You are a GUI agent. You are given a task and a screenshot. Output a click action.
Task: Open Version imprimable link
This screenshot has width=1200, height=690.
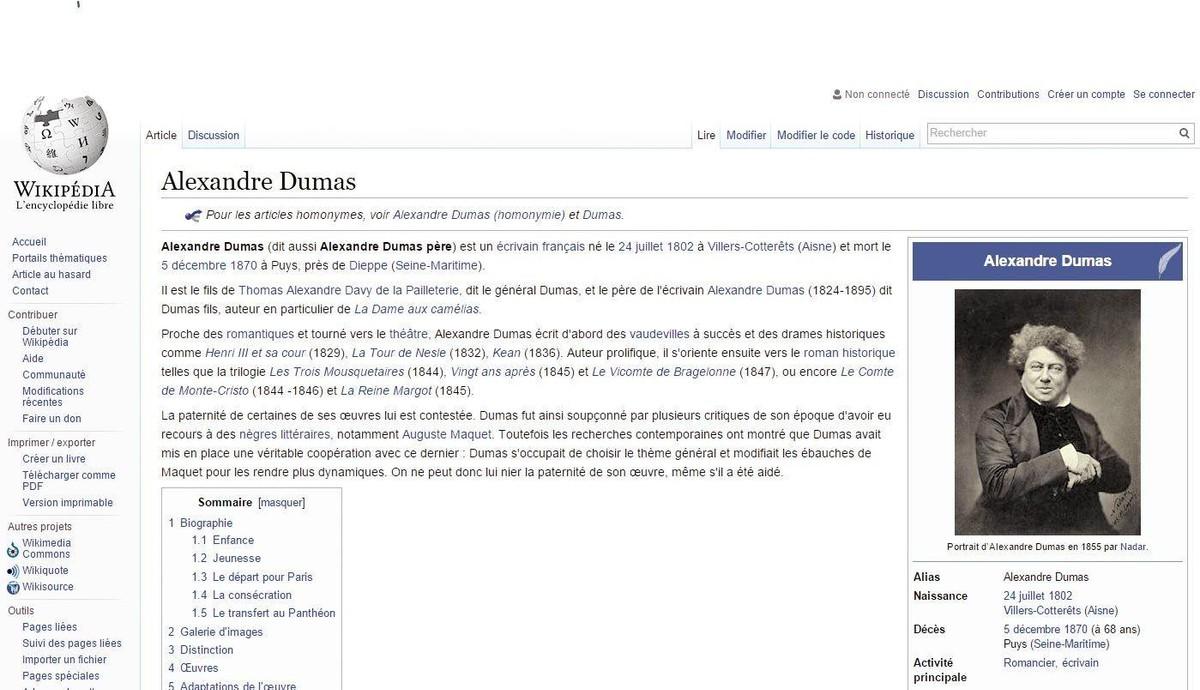click(x=68, y=503)
